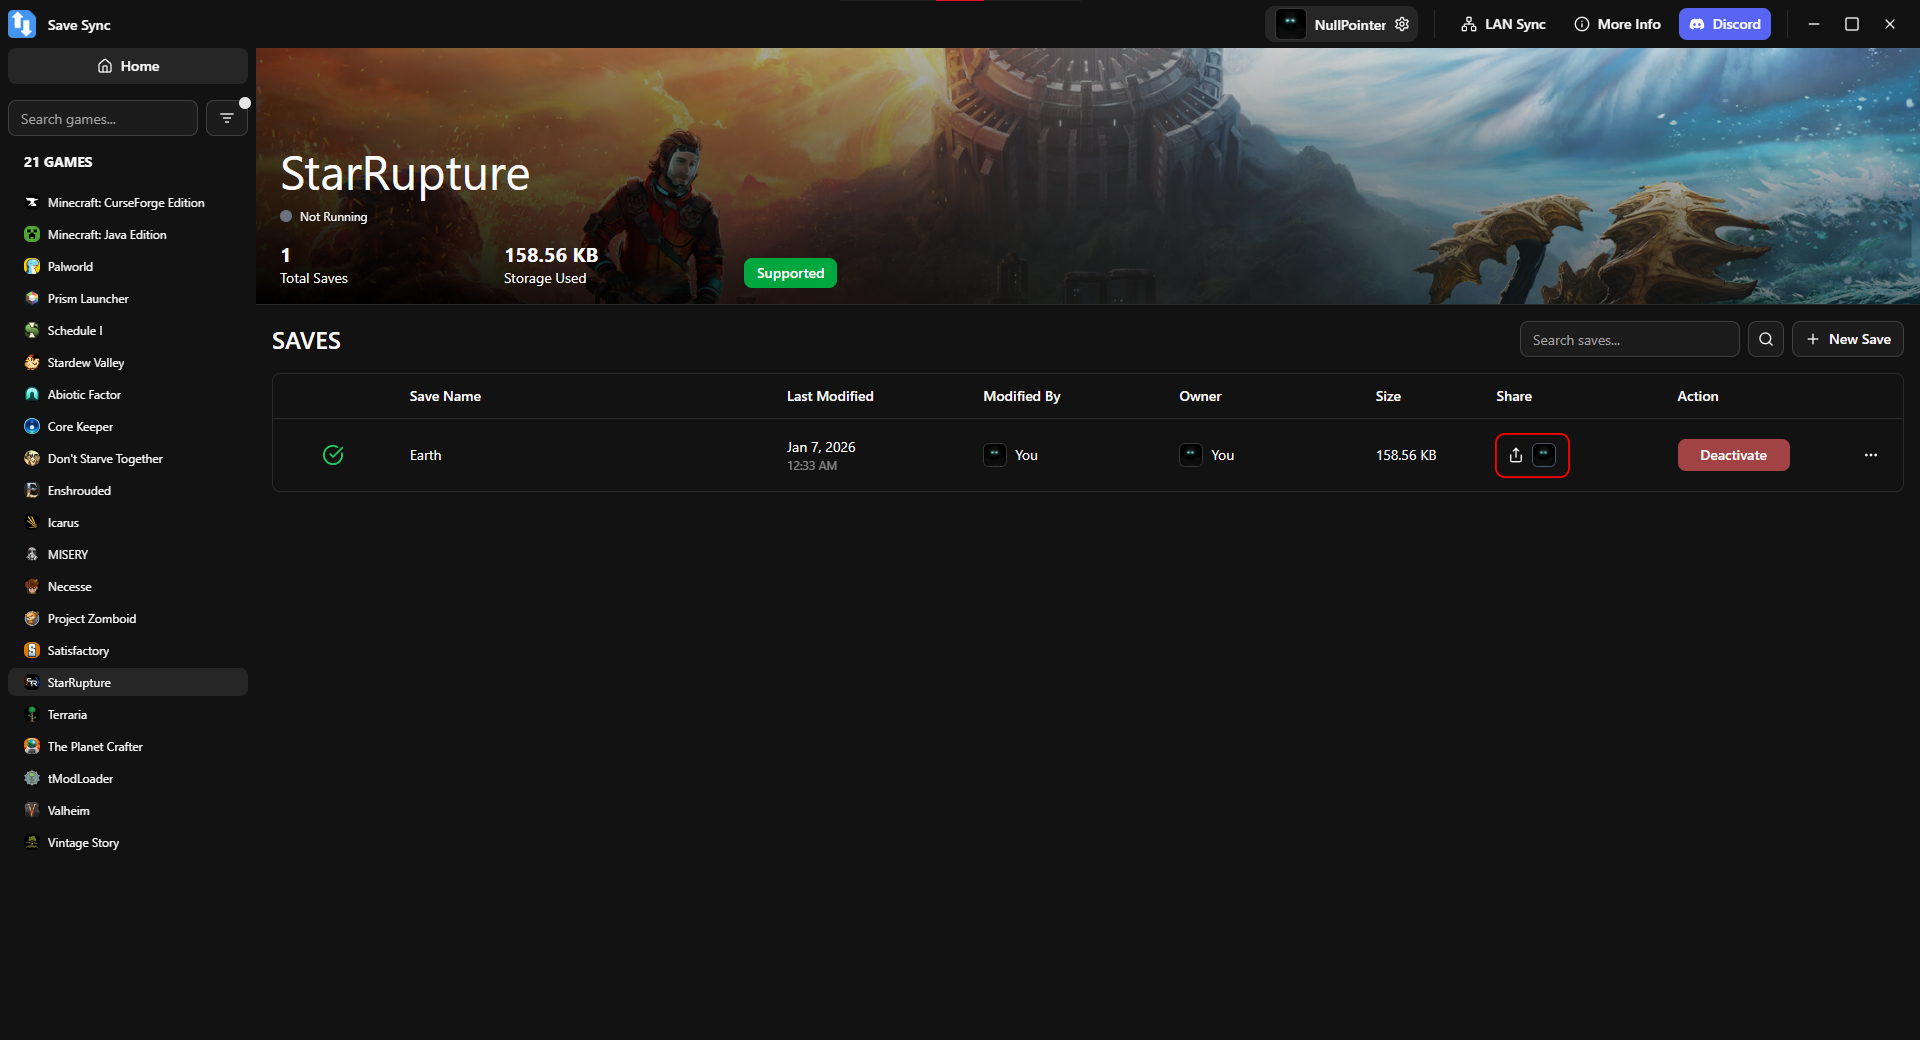
Task: Click the The Planet Crafter icon
Action: click(x=32, y=746)
